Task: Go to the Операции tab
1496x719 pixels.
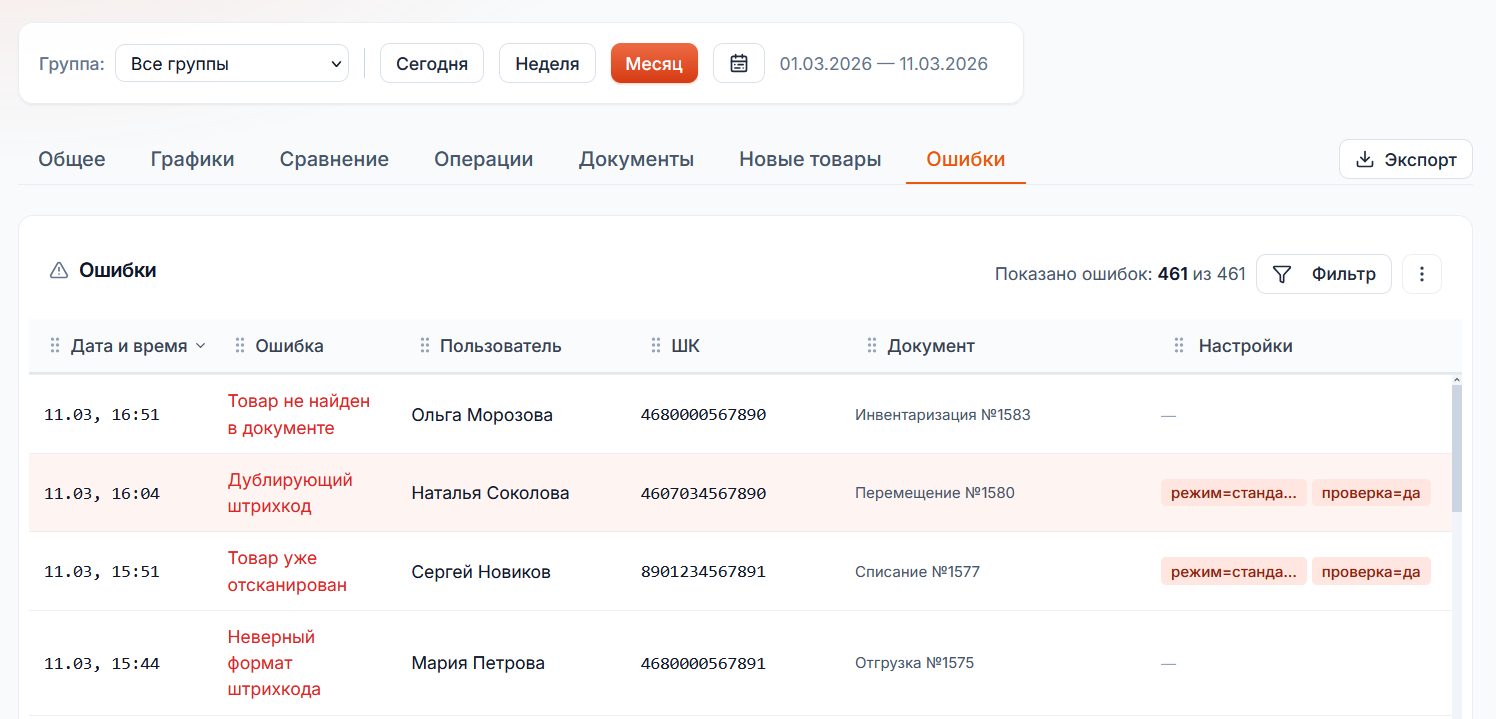Action: 484,159
